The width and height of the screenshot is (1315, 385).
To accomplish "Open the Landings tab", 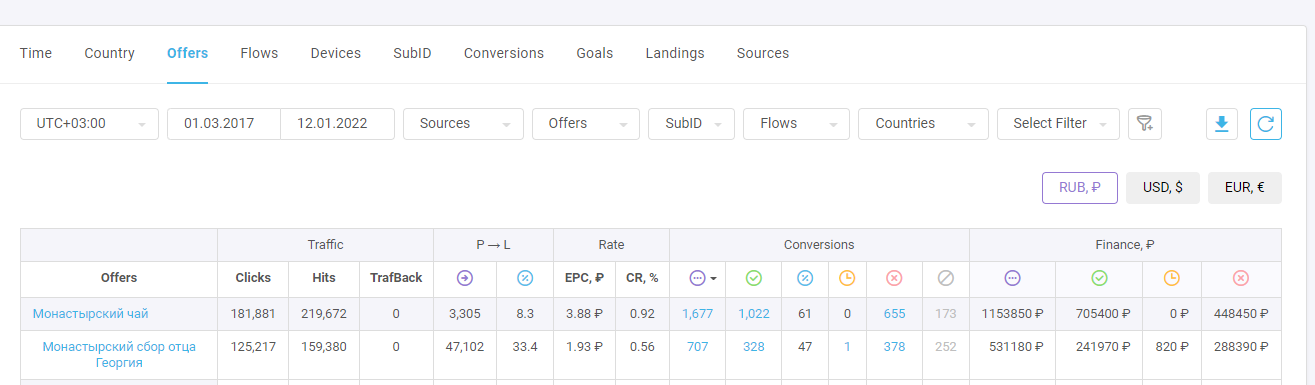I will pyautogui.click(x=675, y=53).
